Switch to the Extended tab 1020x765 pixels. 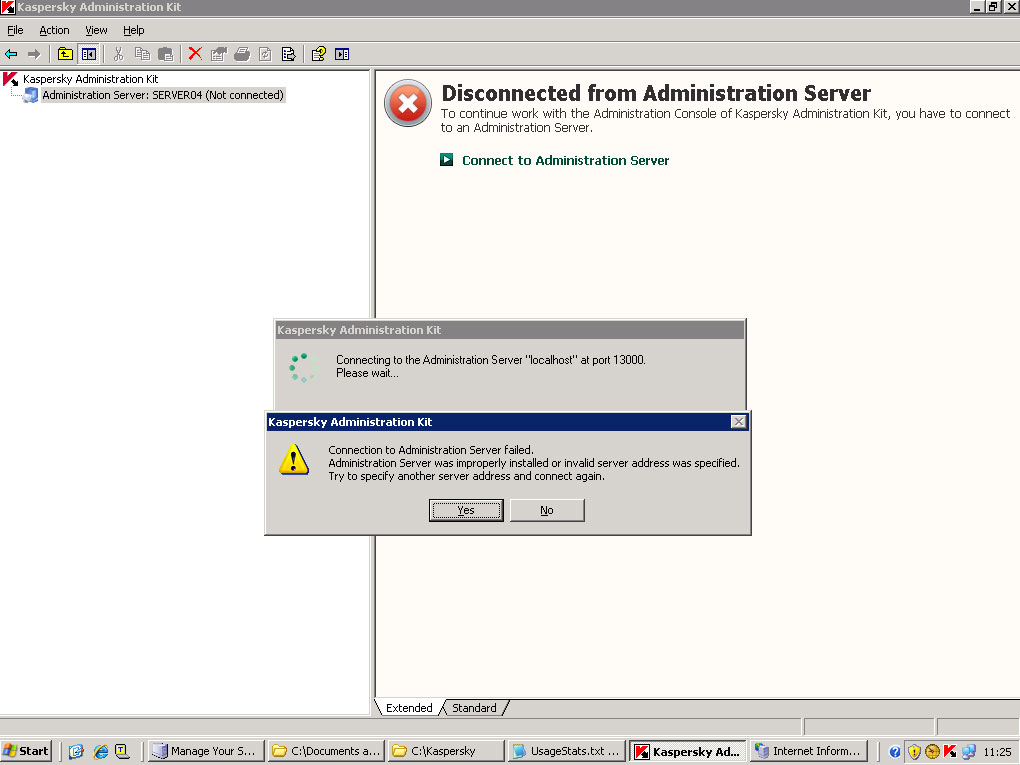(x=409, y=708)
